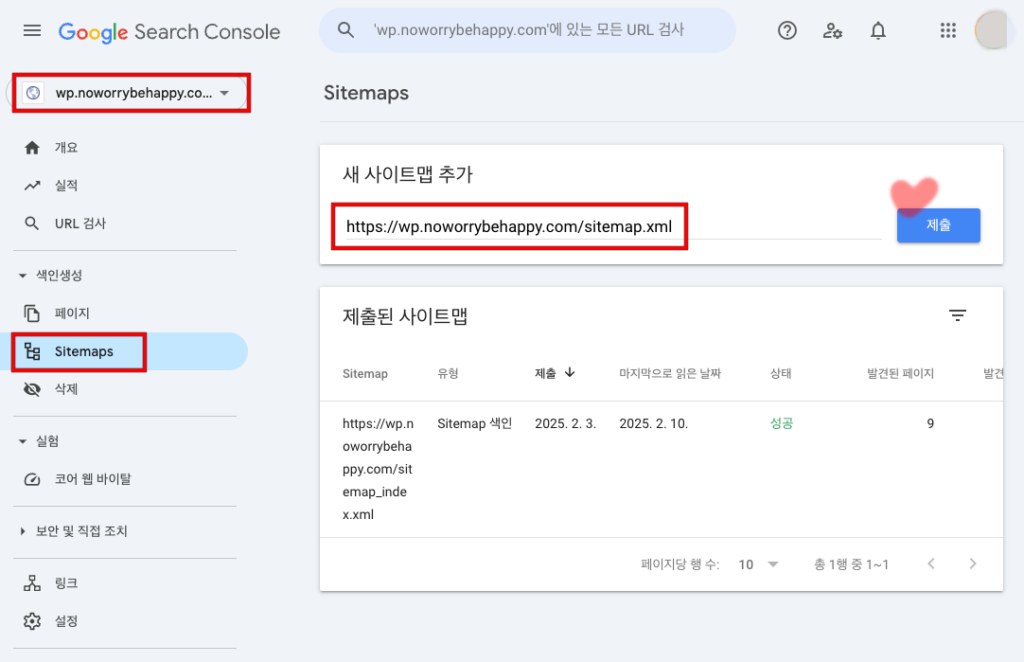Open the Google apps grid
1024x662 pixels.
[948, 31]
